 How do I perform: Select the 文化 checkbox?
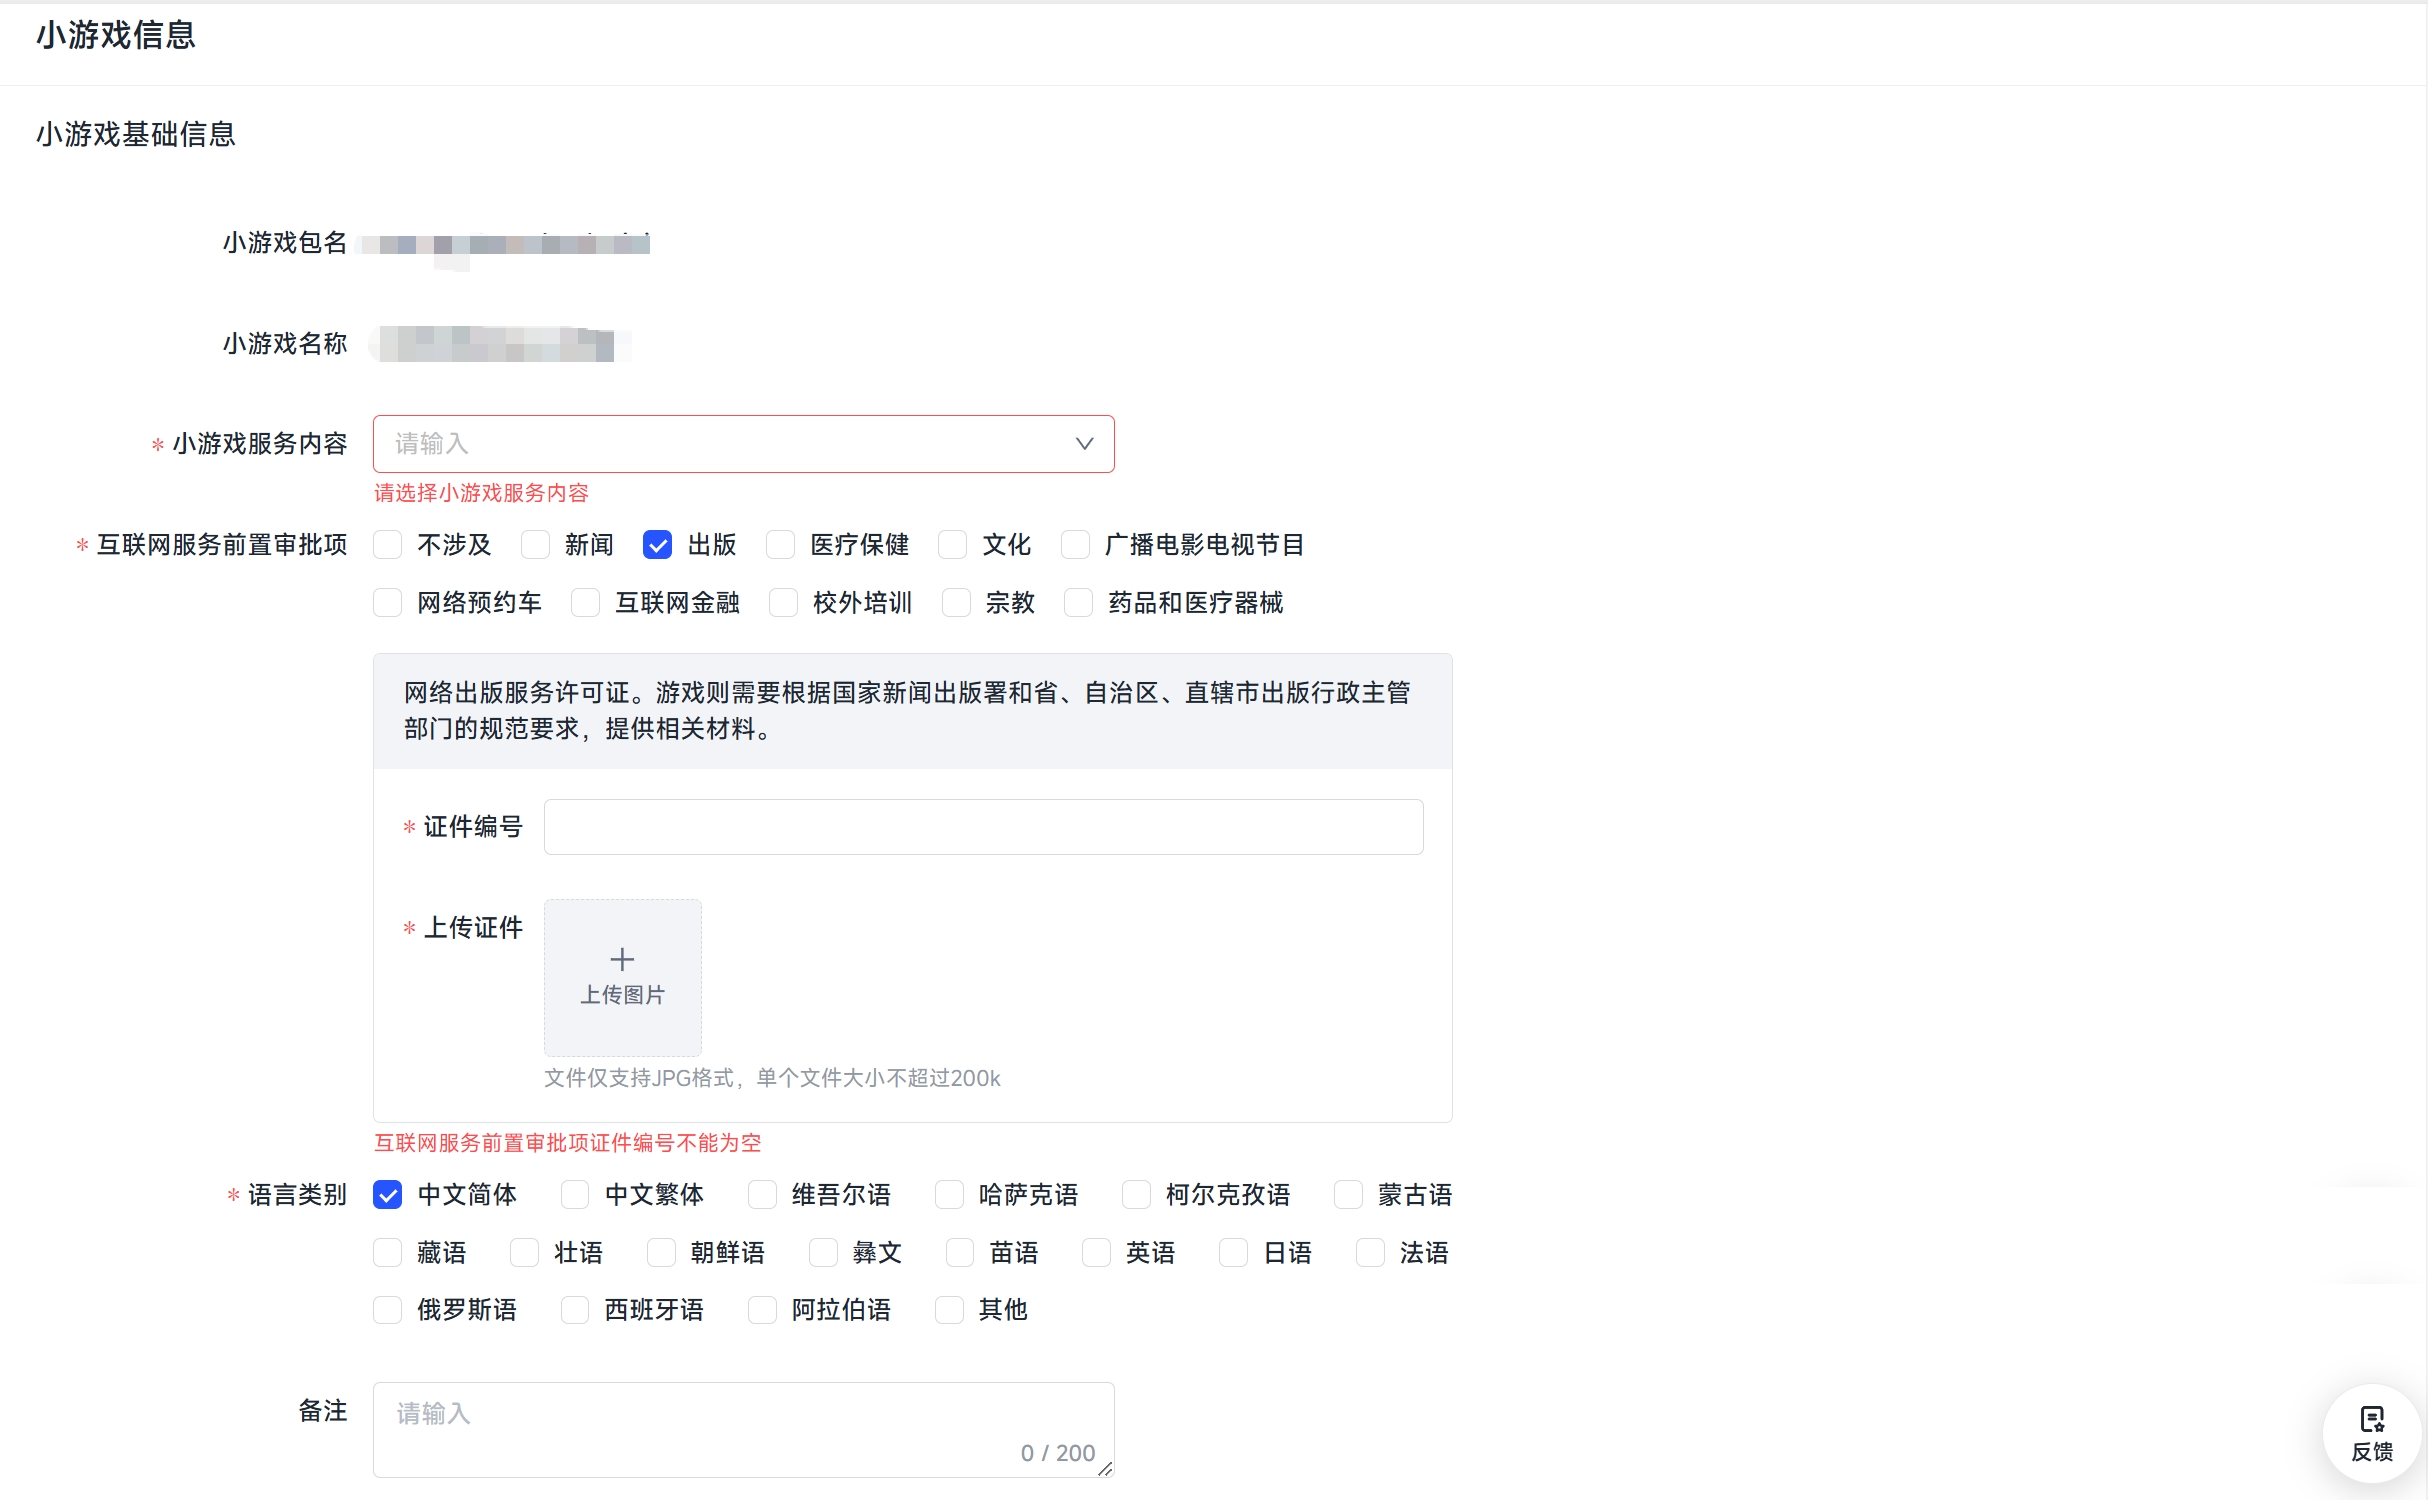click(x=953, y=545)
